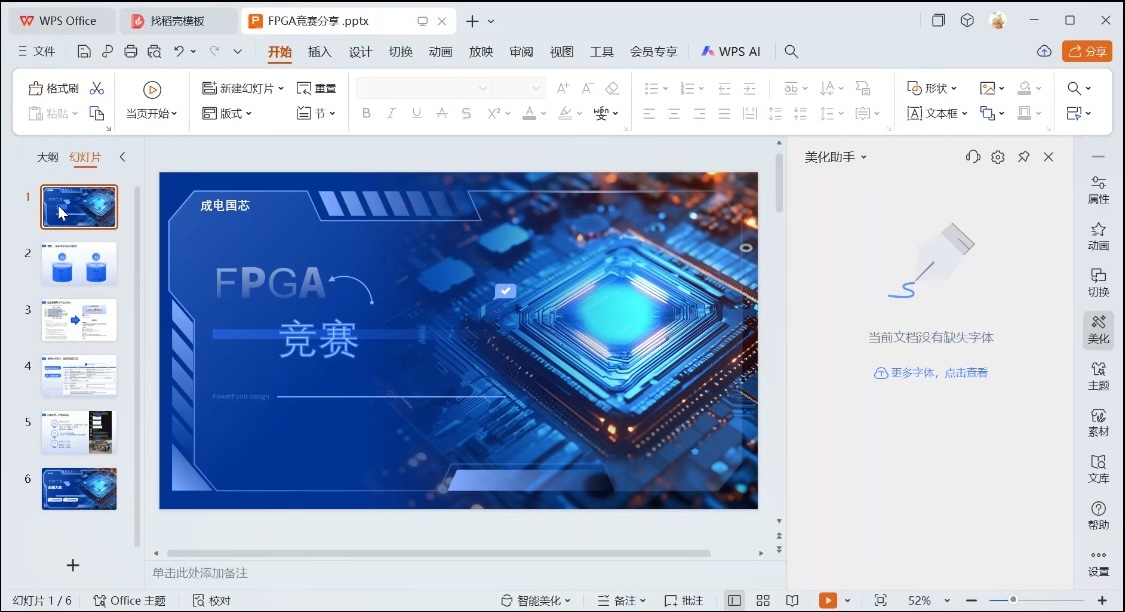The height and width of the screenshot is (612, 1125).
Task: Toggle underline formatting
Action: click(415, 113)
